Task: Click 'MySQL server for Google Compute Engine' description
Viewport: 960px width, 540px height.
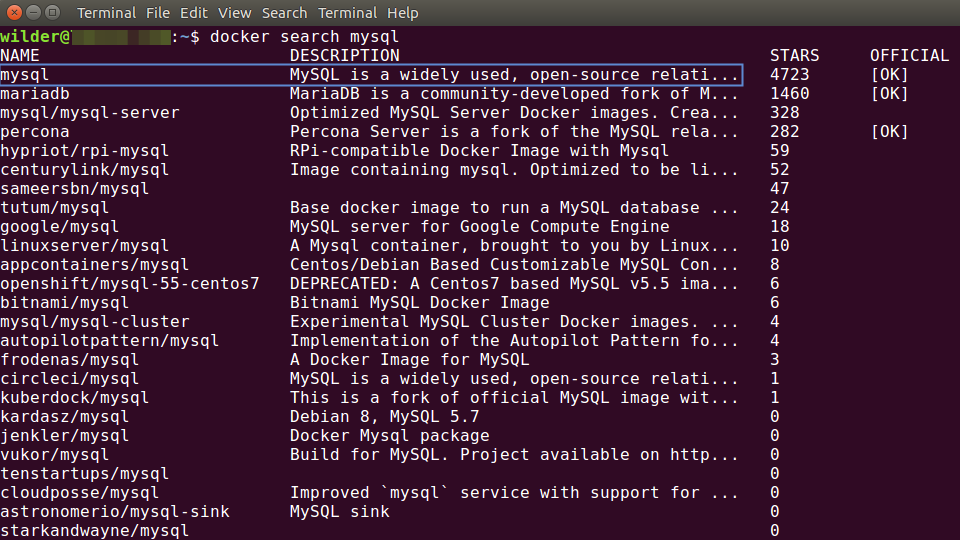Action: click(479, 227)
